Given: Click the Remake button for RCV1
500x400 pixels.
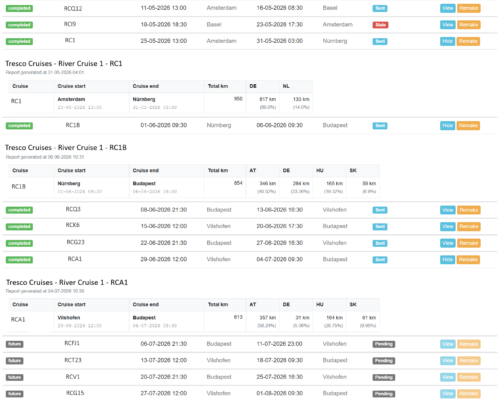Looking at the screenshot, I should [x=469, y=377].
